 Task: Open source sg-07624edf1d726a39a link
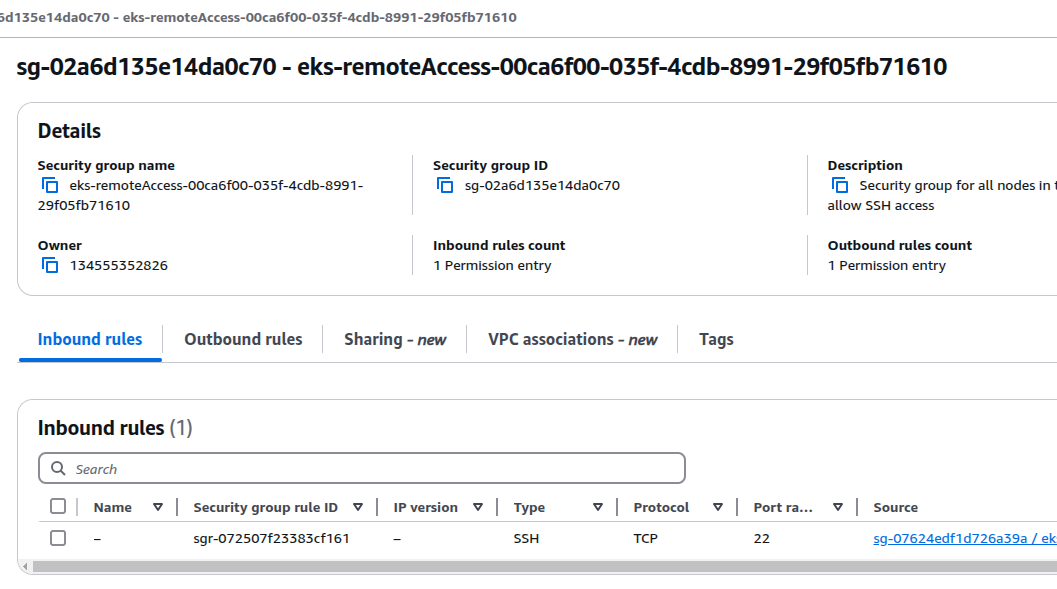(965, 538)
